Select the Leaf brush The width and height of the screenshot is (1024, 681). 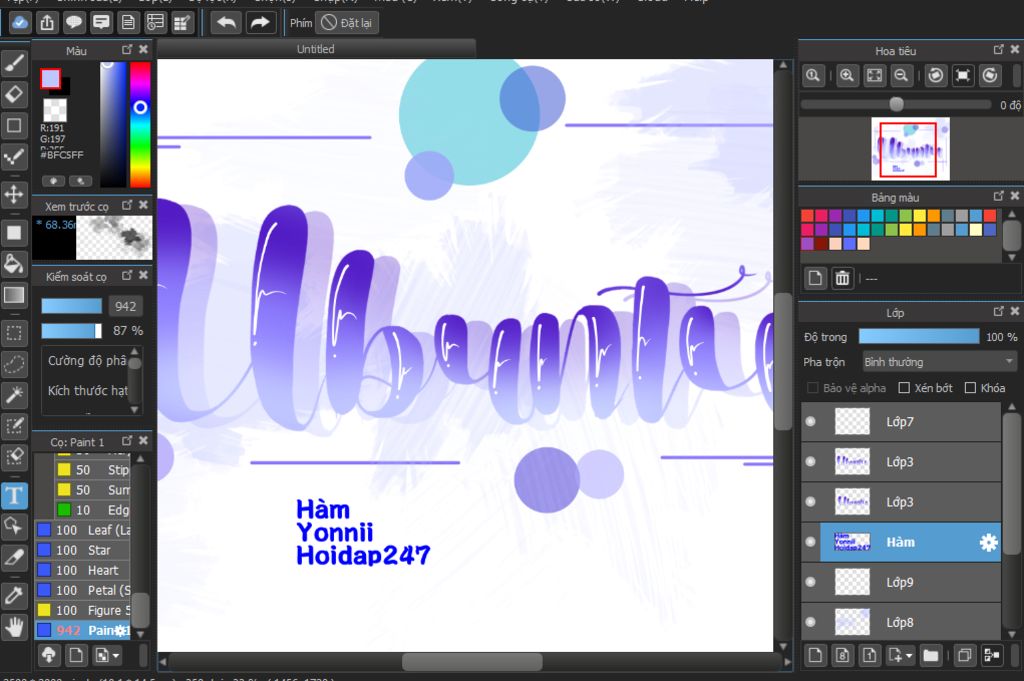(x=83, y=530)
